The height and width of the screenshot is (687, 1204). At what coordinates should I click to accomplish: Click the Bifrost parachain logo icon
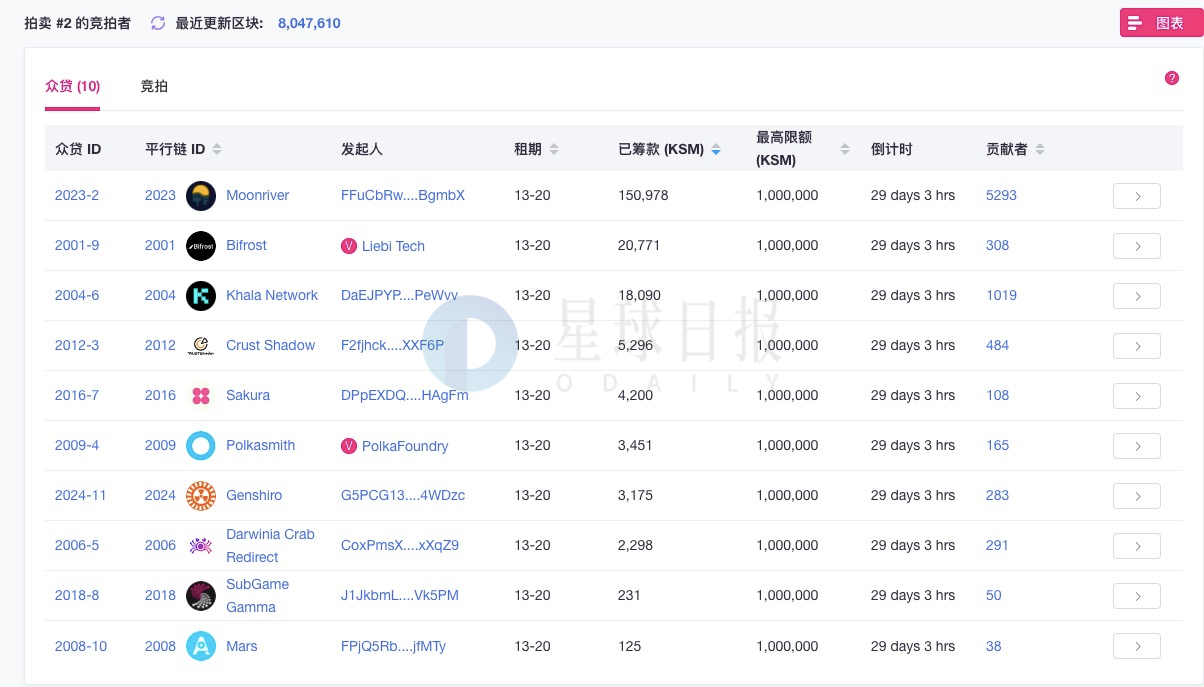[x=201, y=246]
